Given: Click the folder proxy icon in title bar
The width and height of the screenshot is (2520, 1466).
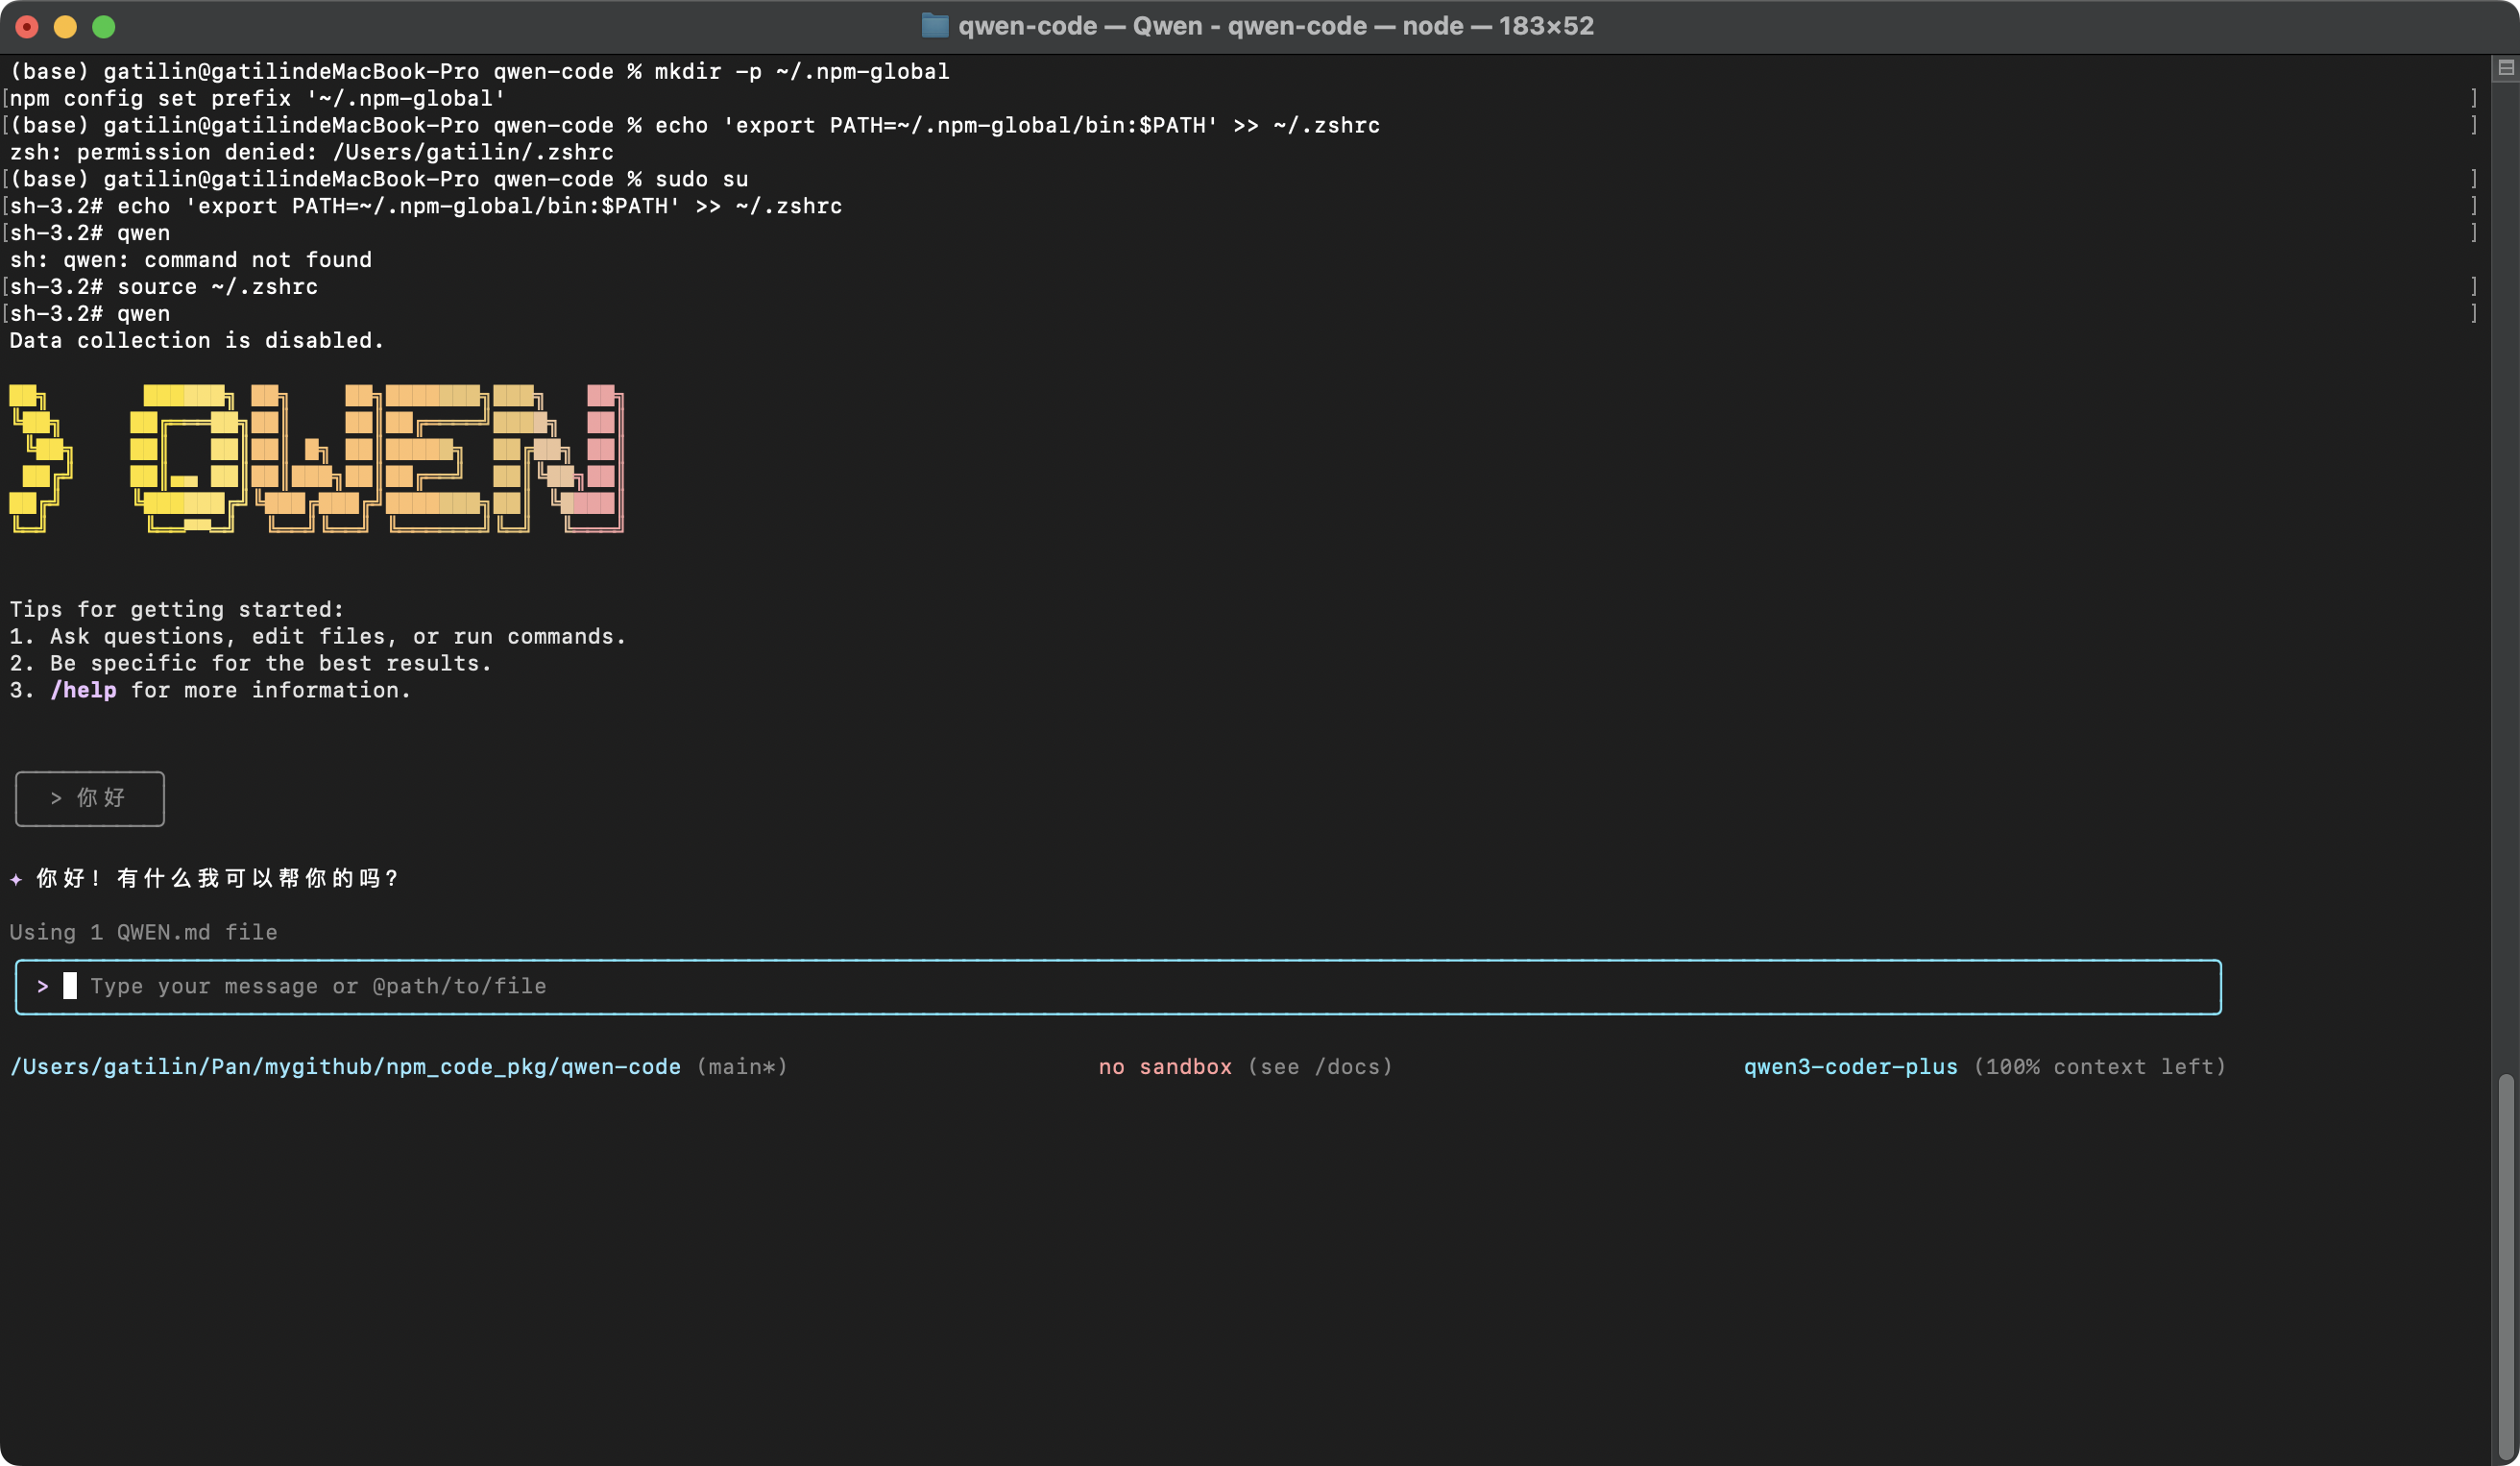Looking at the screenshot, I should click(934, 26).
